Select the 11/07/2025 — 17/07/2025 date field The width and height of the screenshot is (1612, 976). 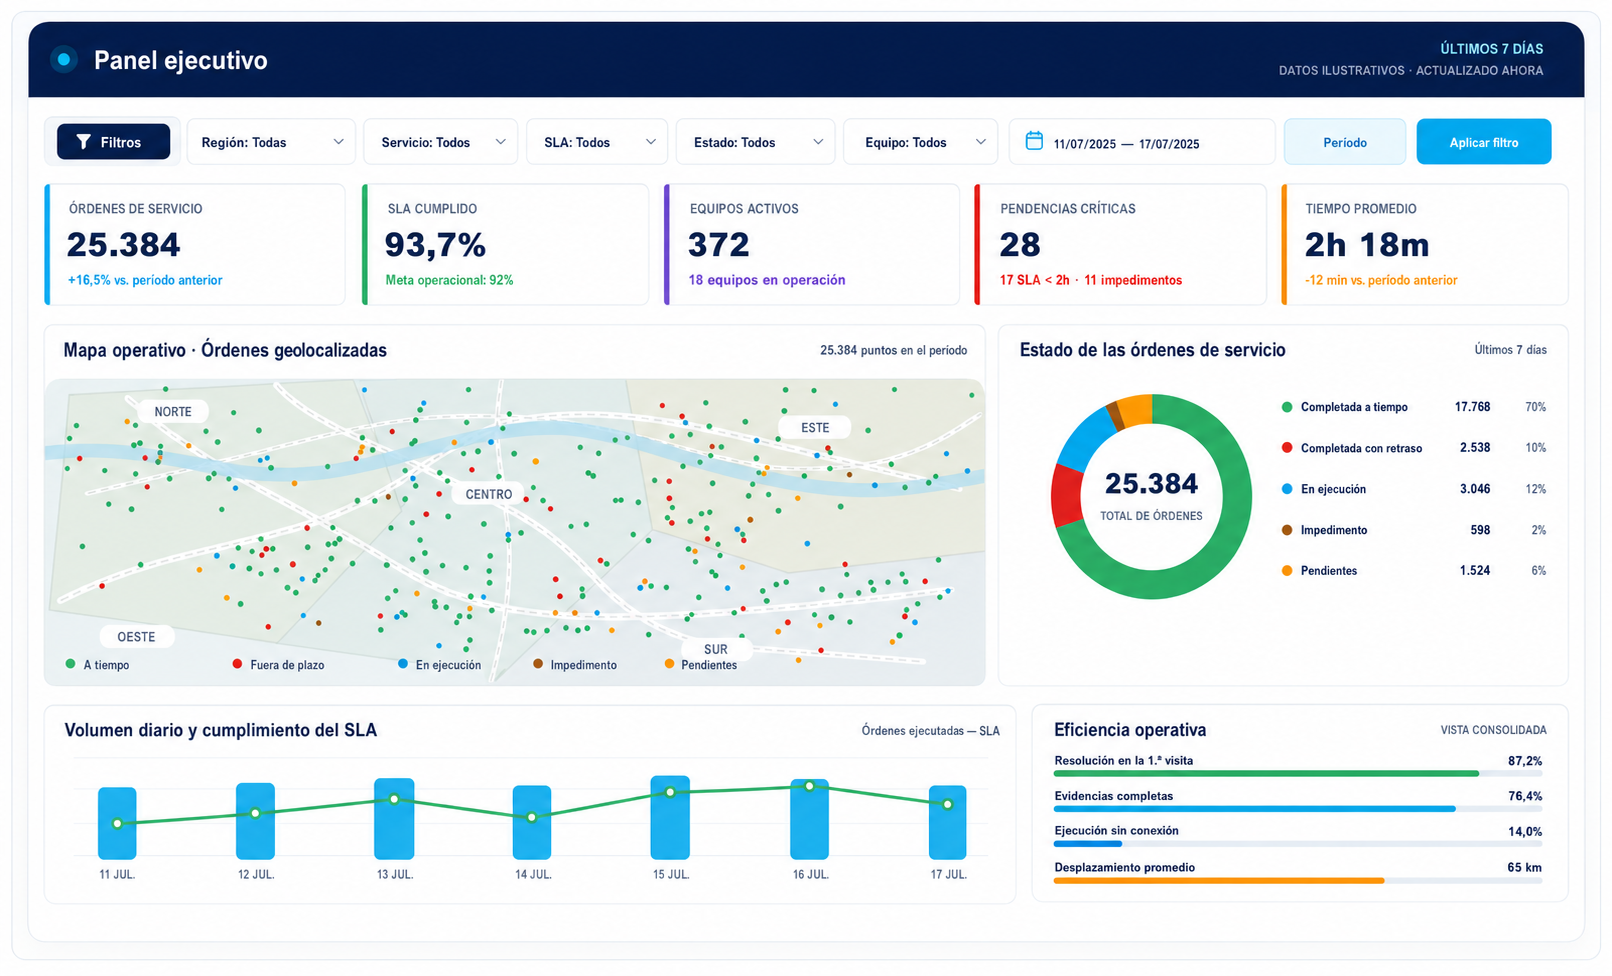click(x=1142, y=142)
